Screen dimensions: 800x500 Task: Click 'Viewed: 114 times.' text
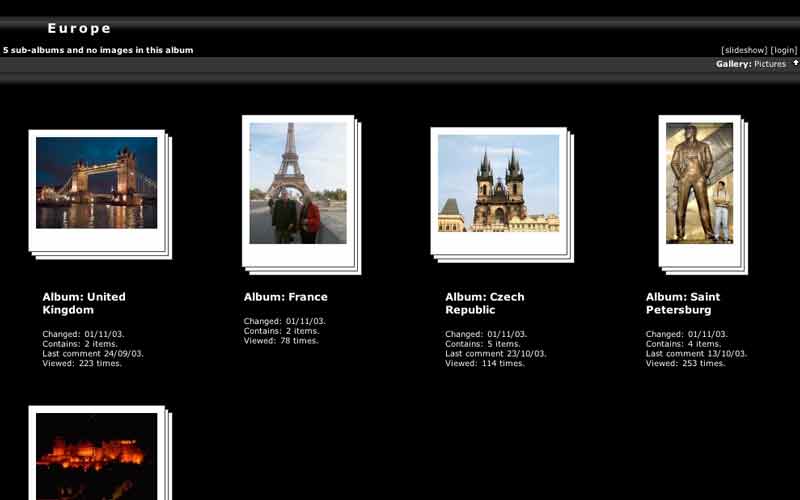tap(485, 363)
